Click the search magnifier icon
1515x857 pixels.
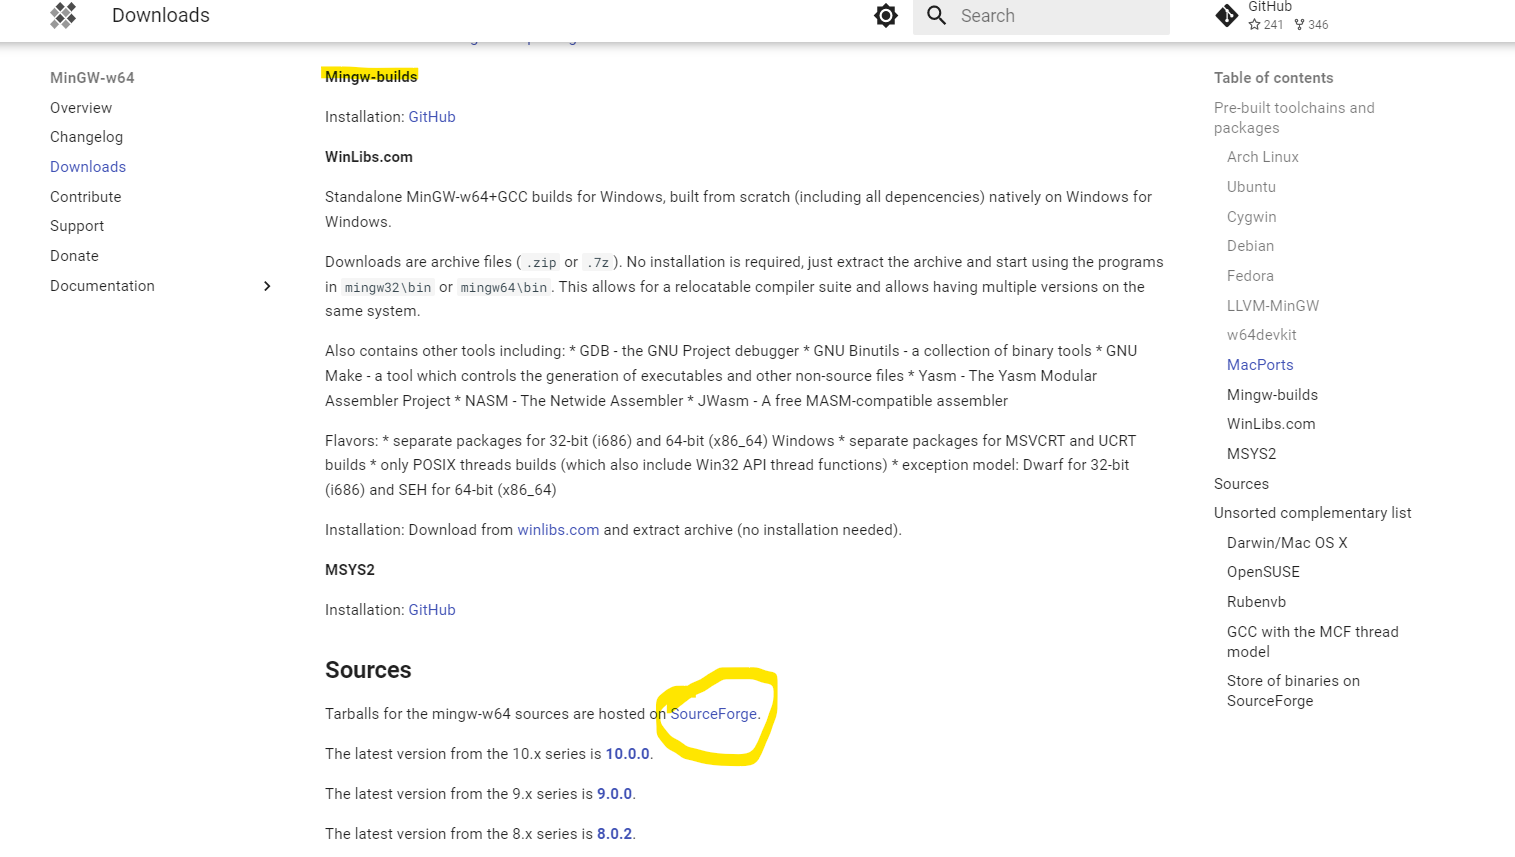click(x=936, y=15)
